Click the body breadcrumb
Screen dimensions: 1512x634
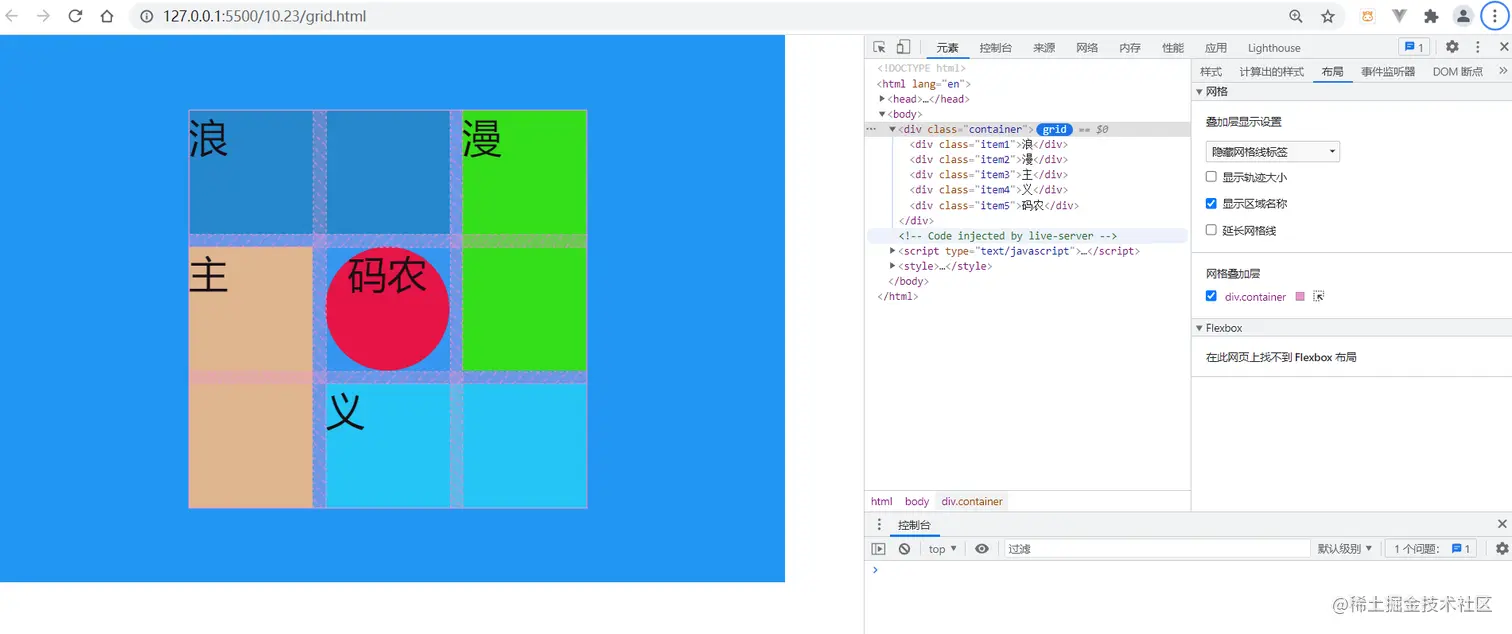coord(917,502)
